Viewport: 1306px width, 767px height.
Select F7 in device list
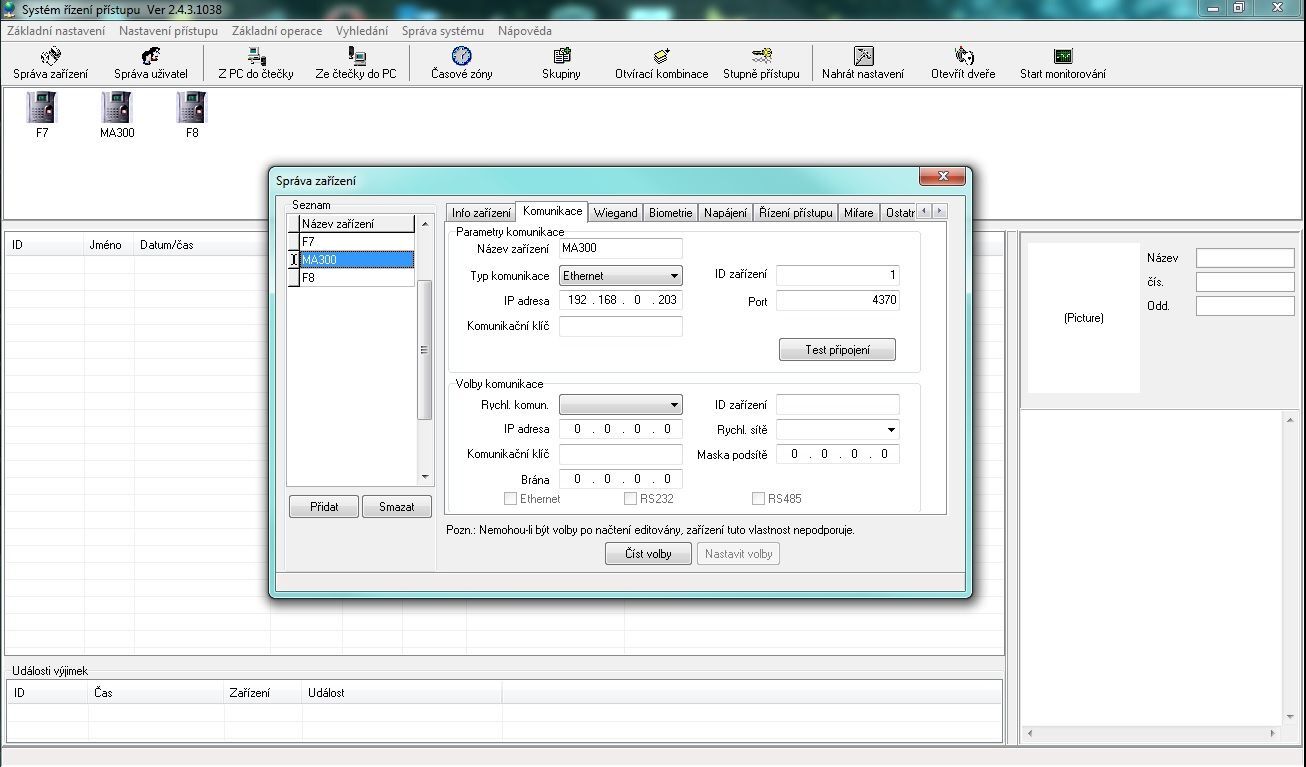coord(357,242)
